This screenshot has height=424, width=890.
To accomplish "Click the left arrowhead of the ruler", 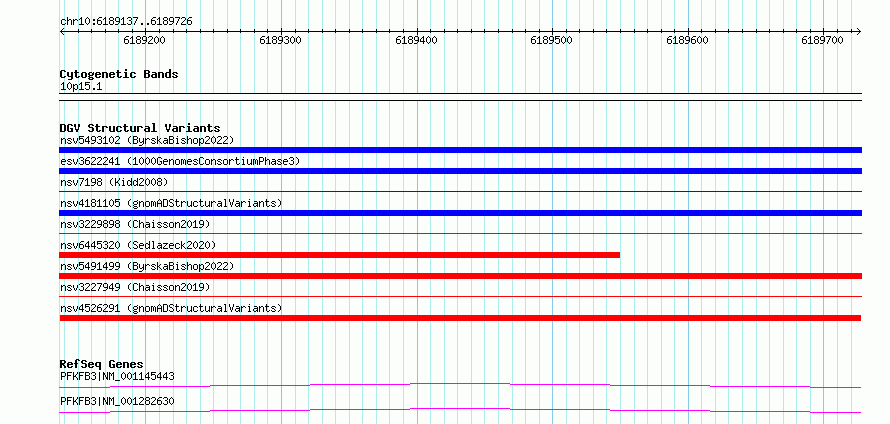I will tap(62, 32).
